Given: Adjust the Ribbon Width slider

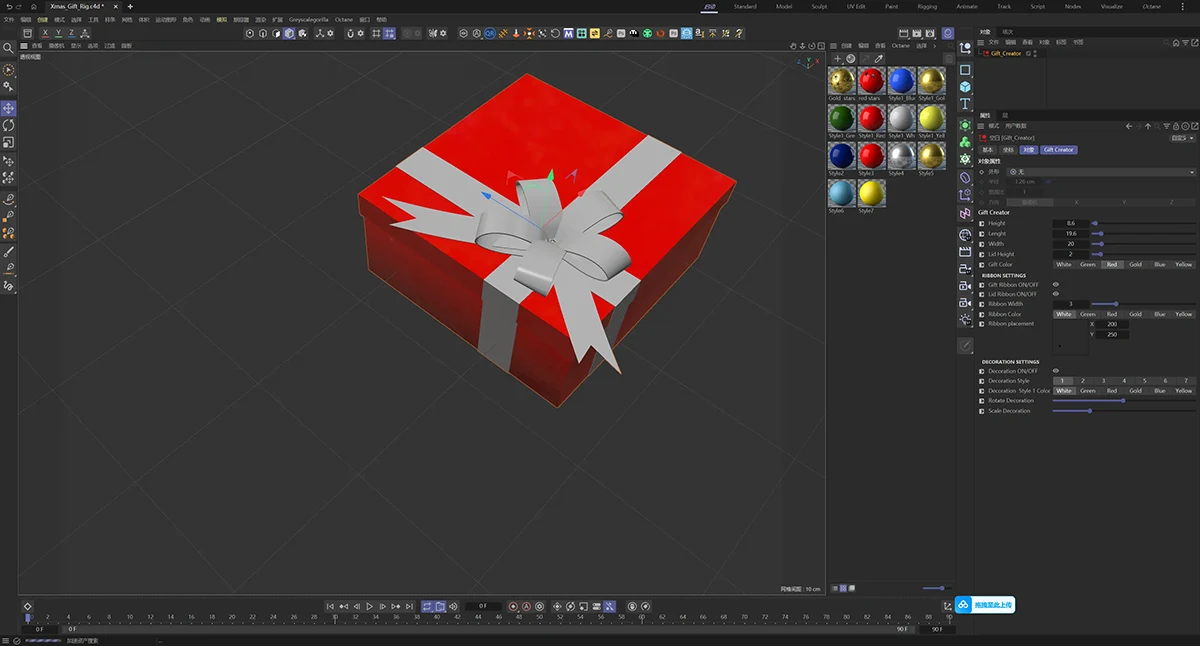Looking at the screenshot, I should pos(1117,304).
